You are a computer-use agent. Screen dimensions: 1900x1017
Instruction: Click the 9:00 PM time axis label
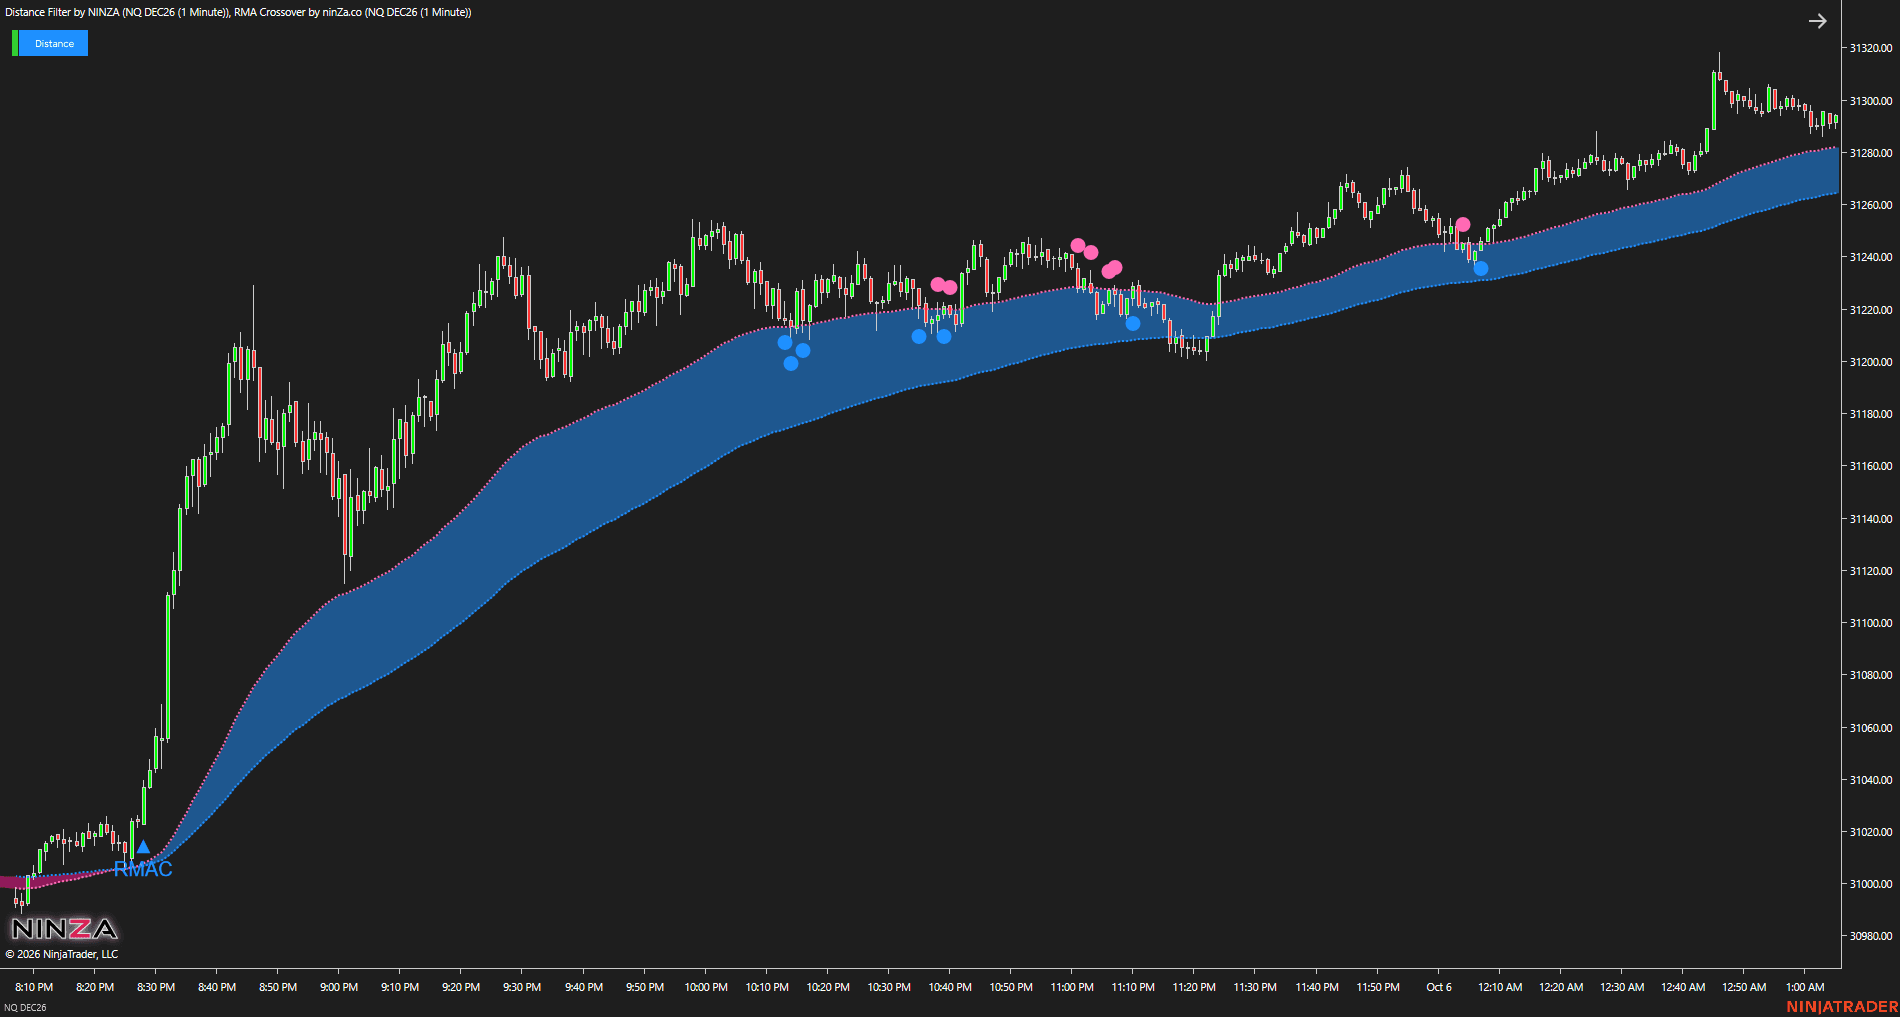(x=339, y=987)
